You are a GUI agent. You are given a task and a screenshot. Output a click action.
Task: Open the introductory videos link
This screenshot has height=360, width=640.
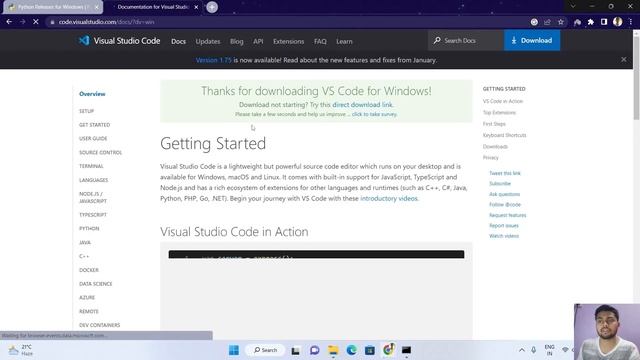pyautogui.click(x=389, y=198)
